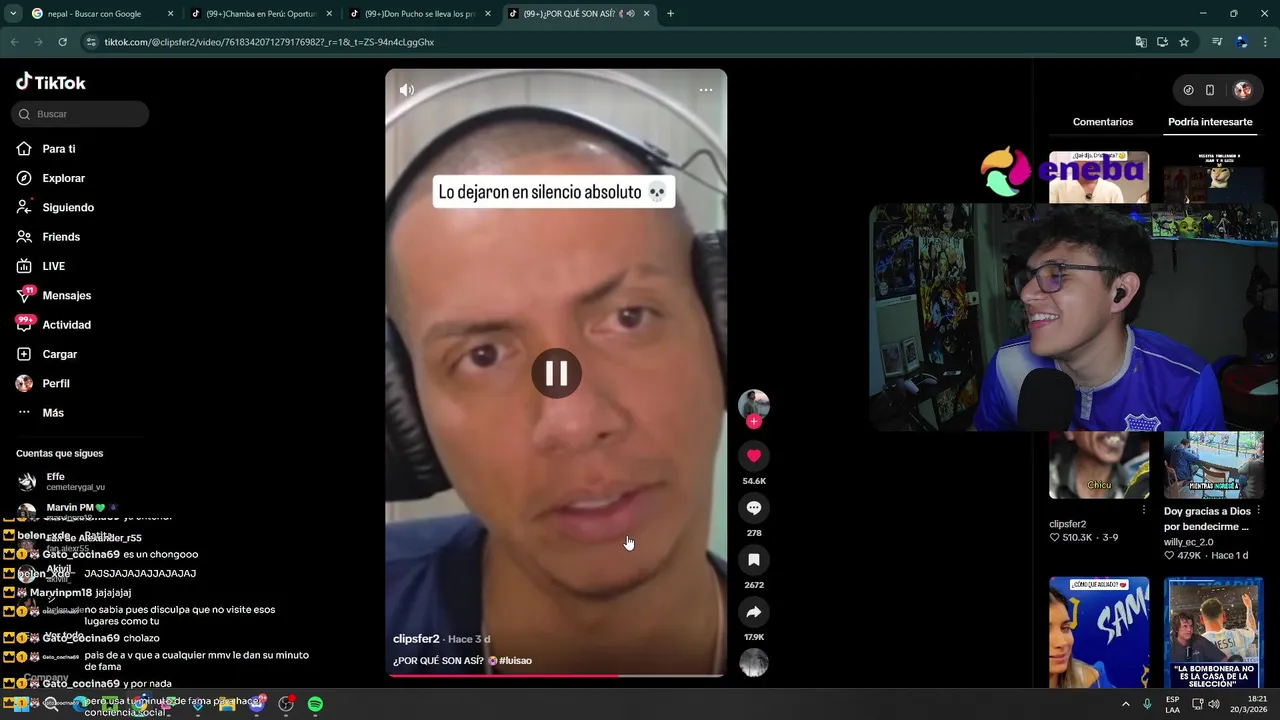
Task: Open clipsfer2 username under the video
Action: point(416,639)
